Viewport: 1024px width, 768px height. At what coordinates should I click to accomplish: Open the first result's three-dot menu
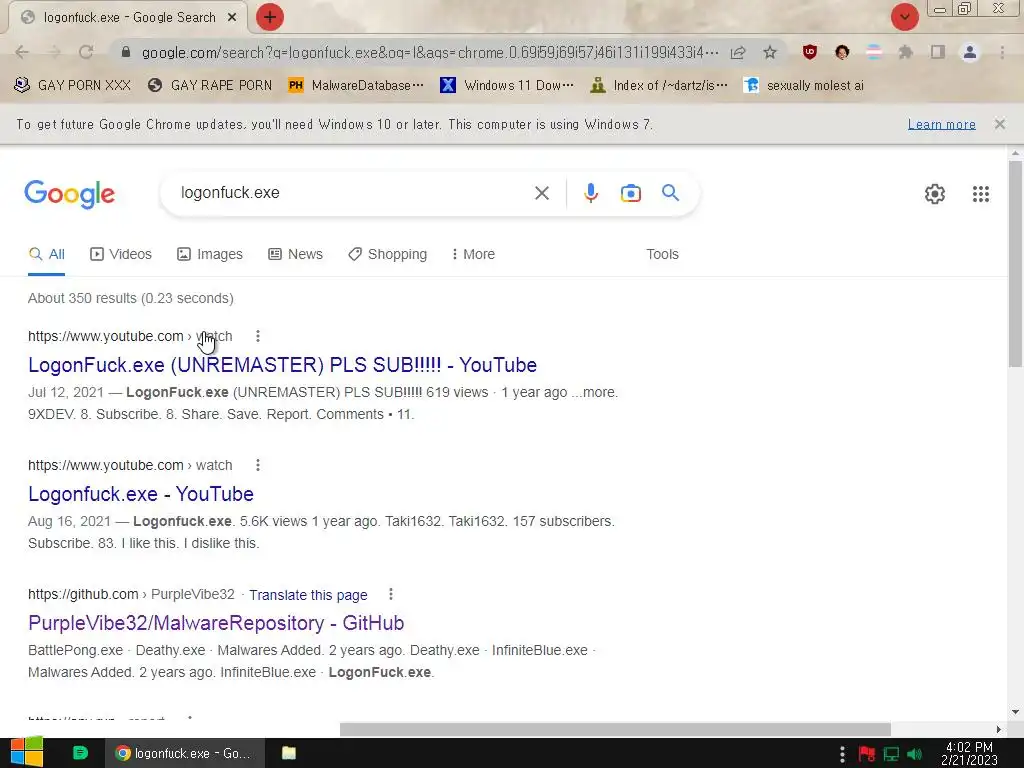(x=258, y=336)
